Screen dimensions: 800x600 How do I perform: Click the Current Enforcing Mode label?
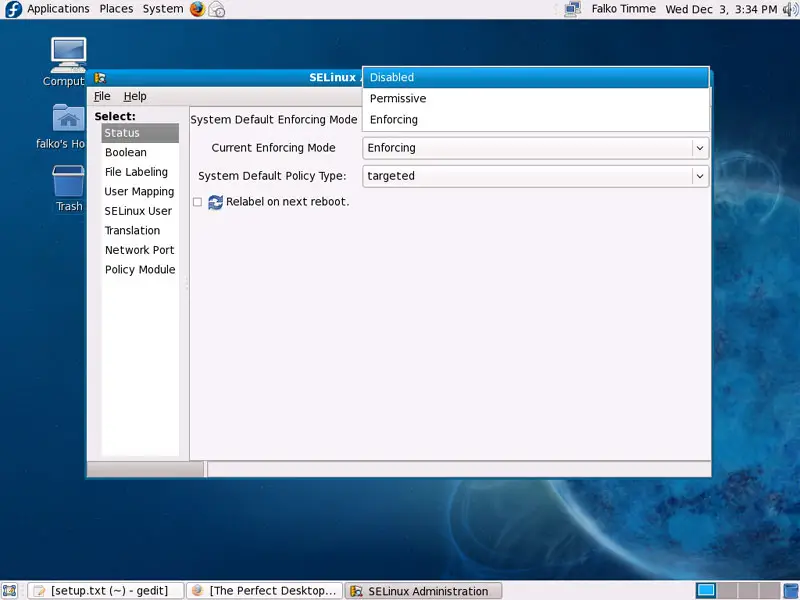click(x=273, y=148)
